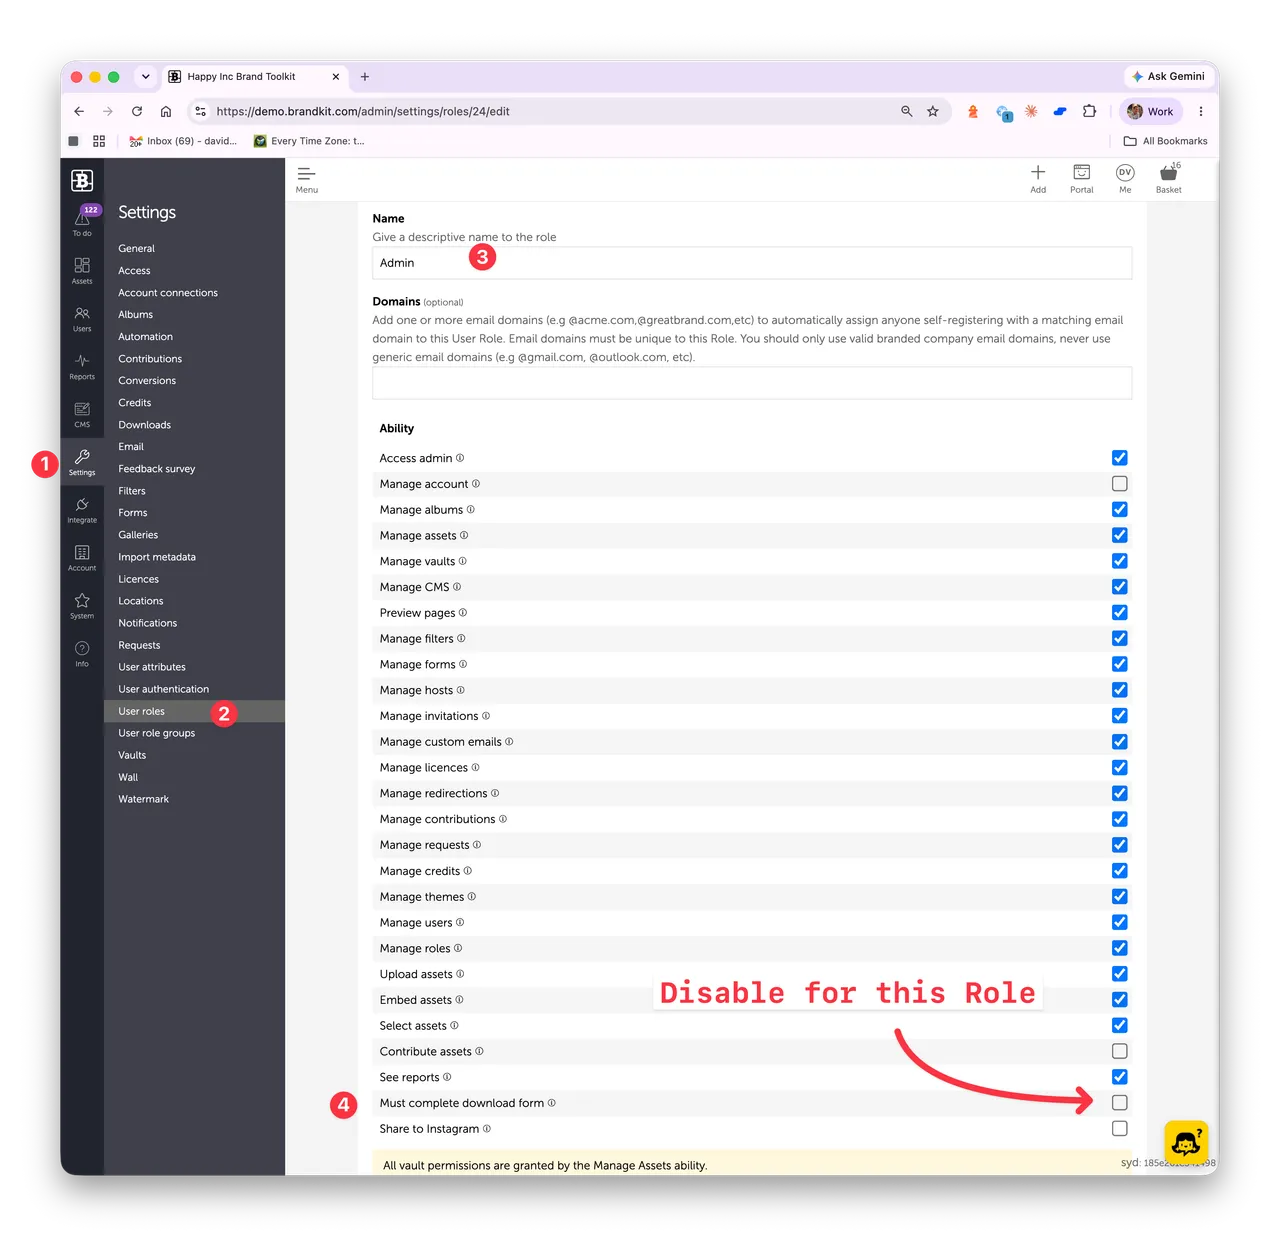Screen dimensions: 1280x1236
Task: Open General settings
Action: (x=136, y=248)
